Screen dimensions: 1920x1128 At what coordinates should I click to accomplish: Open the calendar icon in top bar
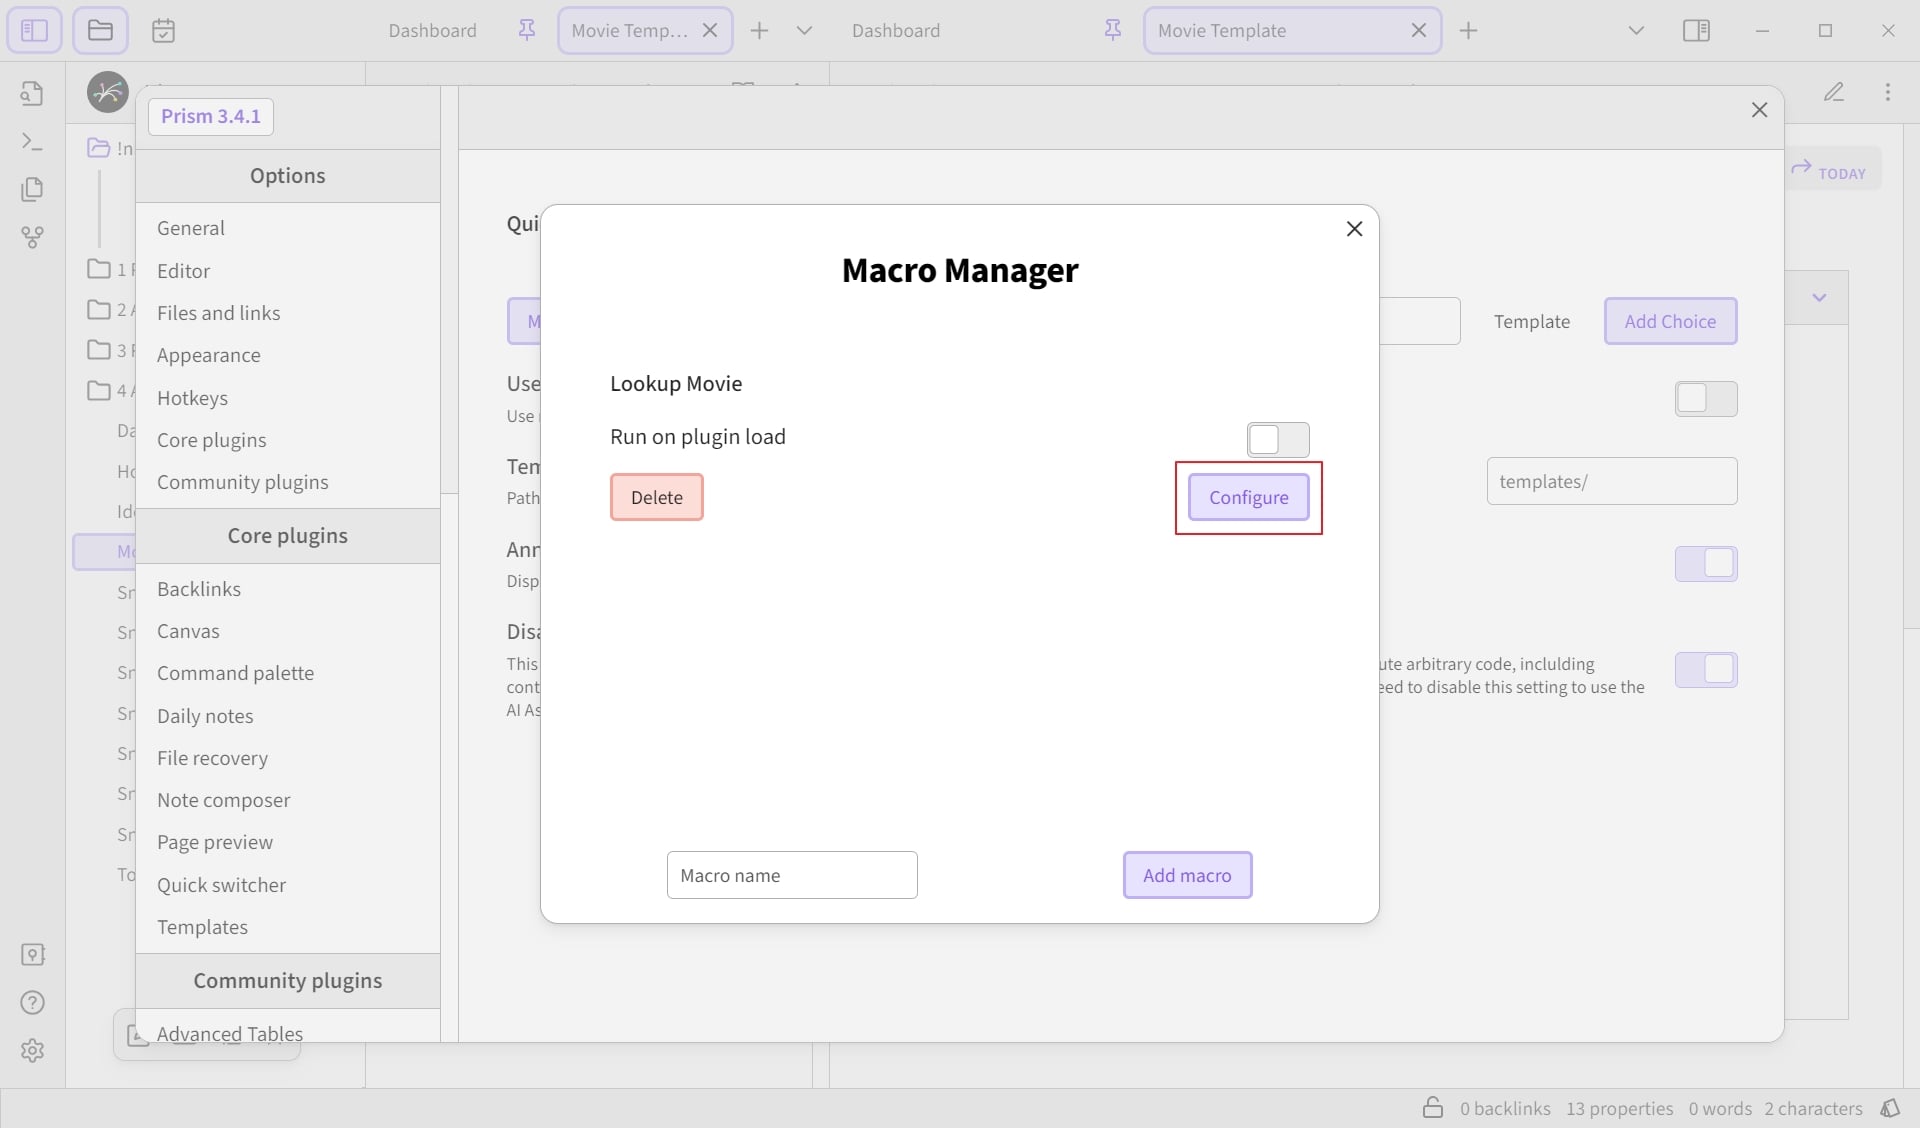point(163,30)
